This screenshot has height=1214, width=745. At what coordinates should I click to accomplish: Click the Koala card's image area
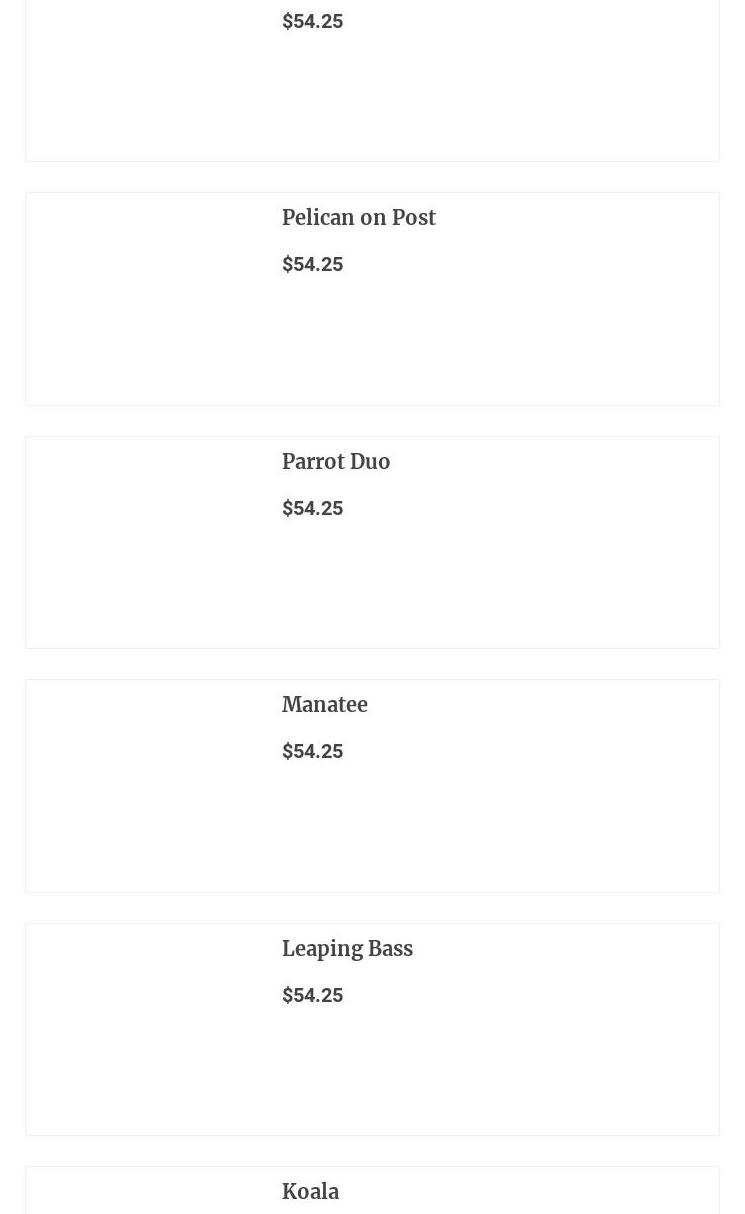tap(146, 1195)
